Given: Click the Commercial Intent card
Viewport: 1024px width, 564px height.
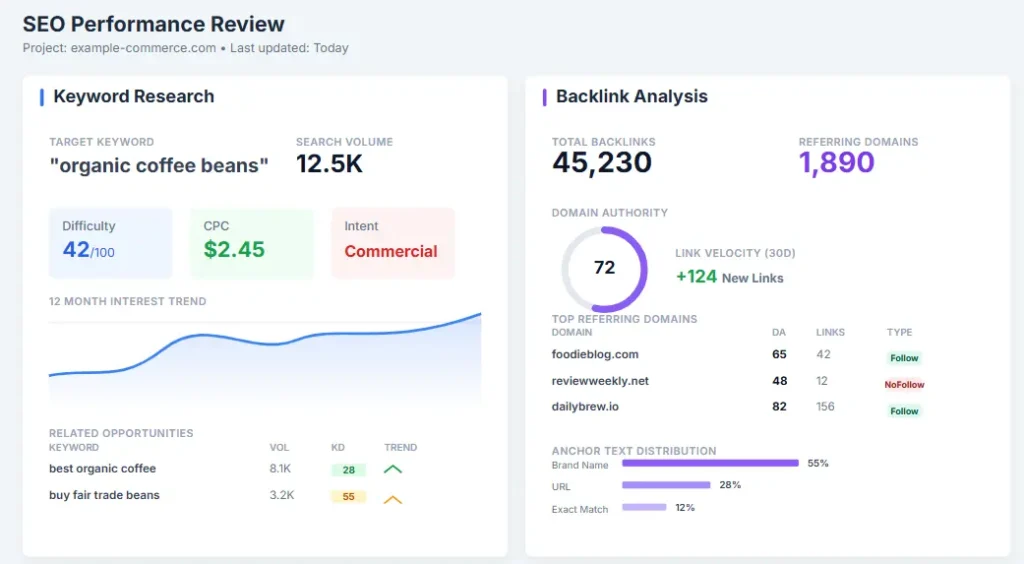Looking at the screenshot, I should pyautogui.click(x=392, y=243).
